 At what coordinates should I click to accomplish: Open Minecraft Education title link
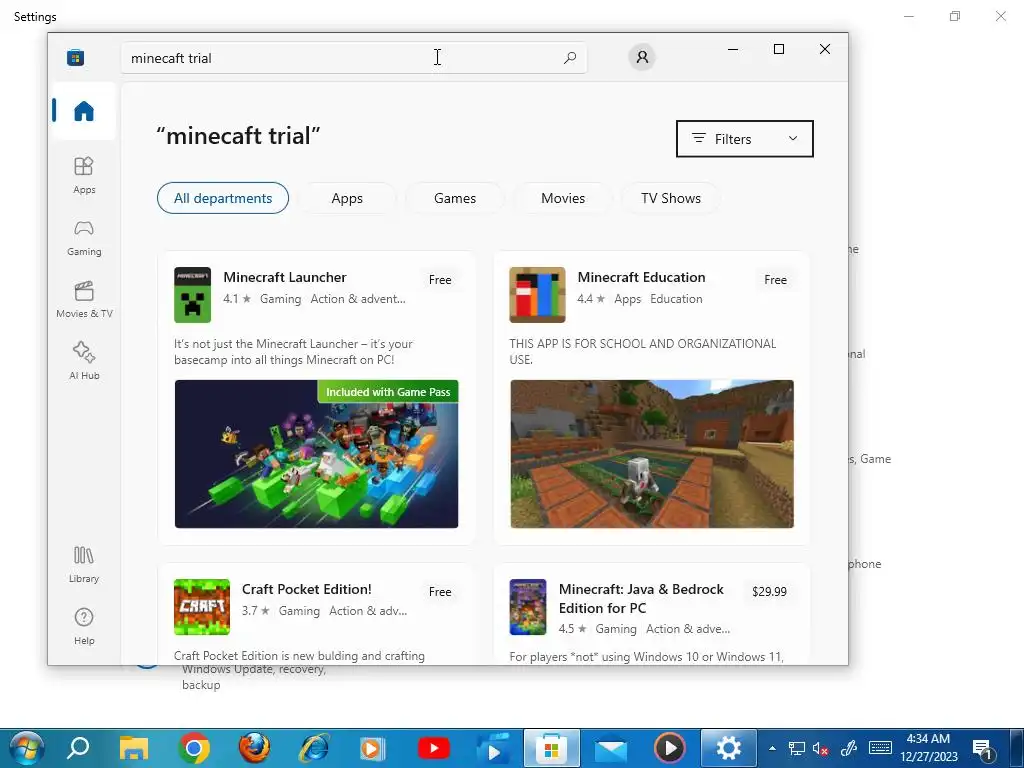point(641,277)
